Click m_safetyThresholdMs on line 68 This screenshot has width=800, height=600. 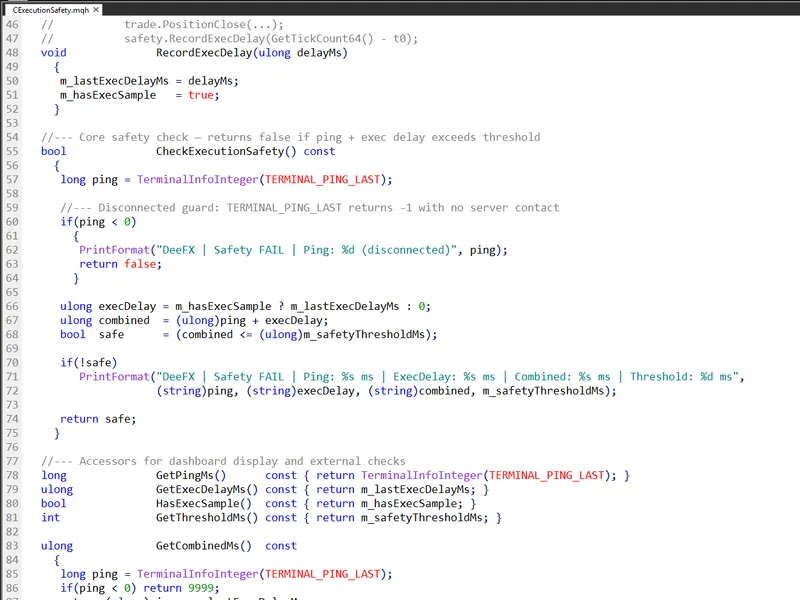pyautogui.click(x=364, y=334)
